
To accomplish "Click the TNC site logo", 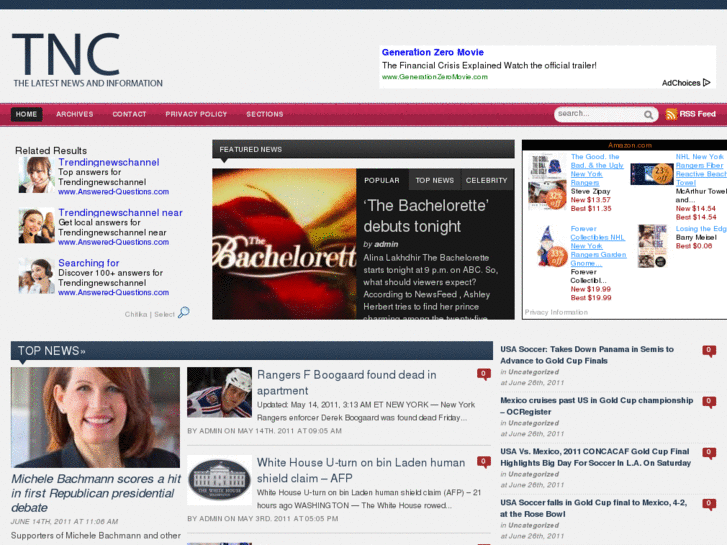I will tap(87, 59).
